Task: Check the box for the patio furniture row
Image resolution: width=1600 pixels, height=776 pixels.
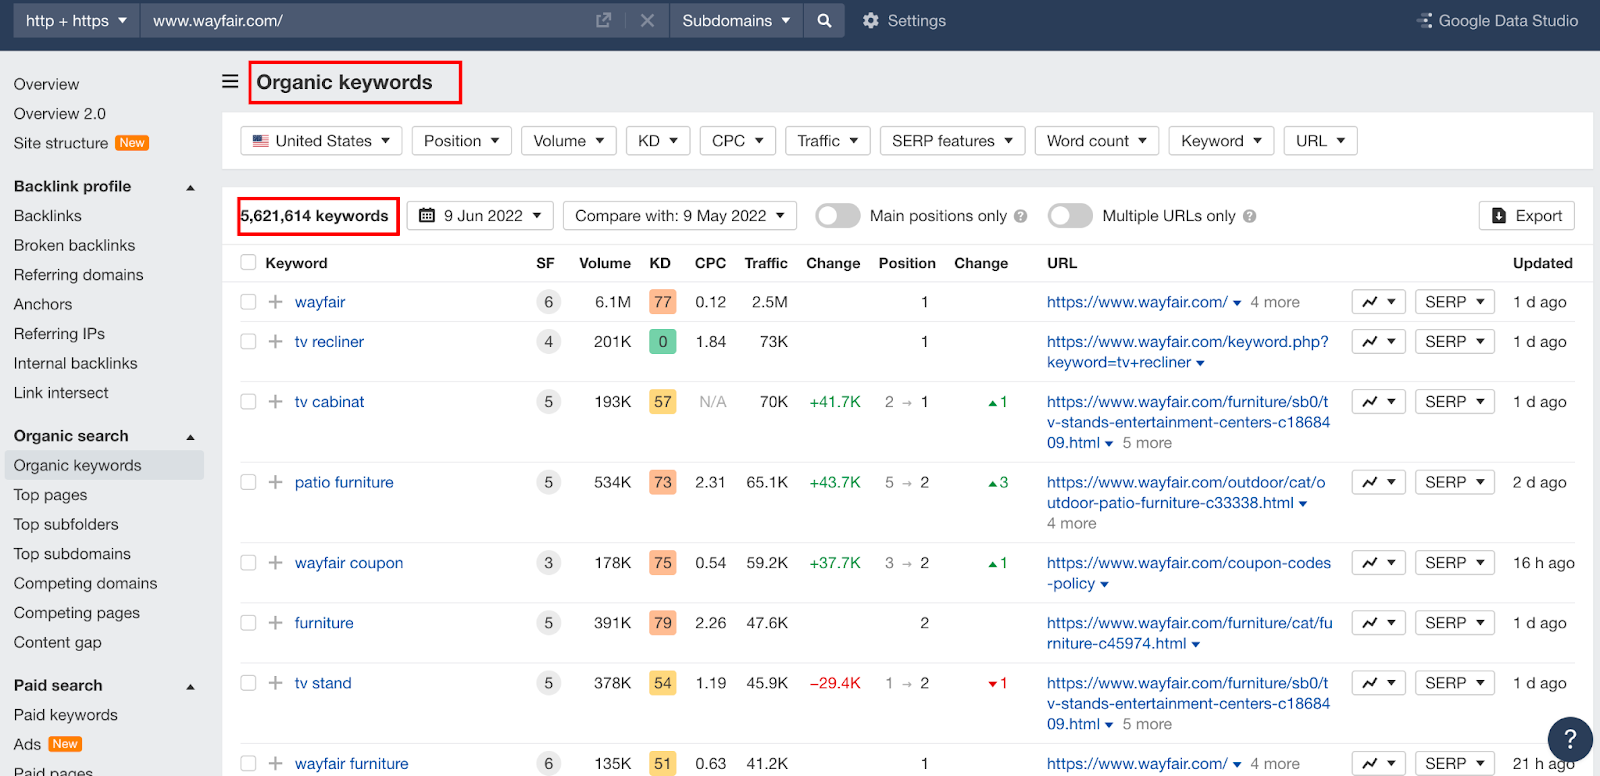Action: pos(248,482)
